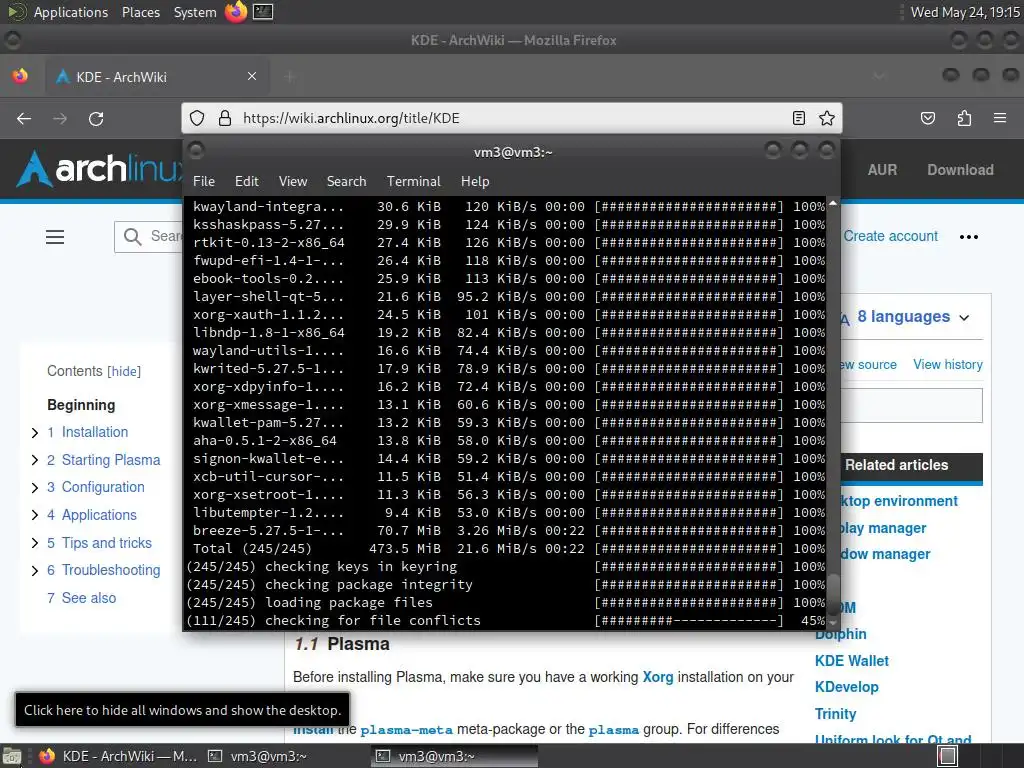Go to See also contents entry
Screen dimensions: 1024x768
coord(82,598)
